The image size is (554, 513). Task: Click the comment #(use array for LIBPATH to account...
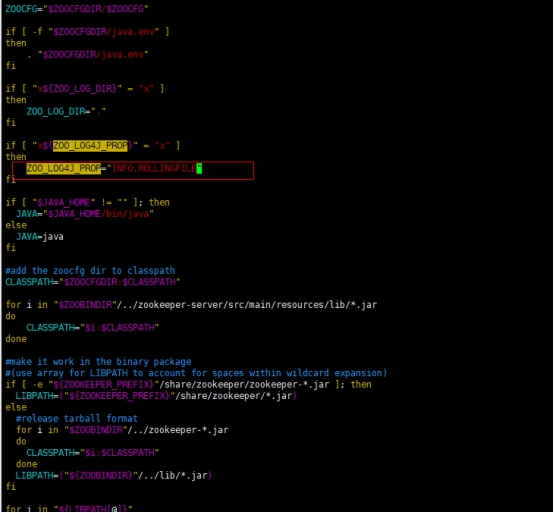pos(196,373)
